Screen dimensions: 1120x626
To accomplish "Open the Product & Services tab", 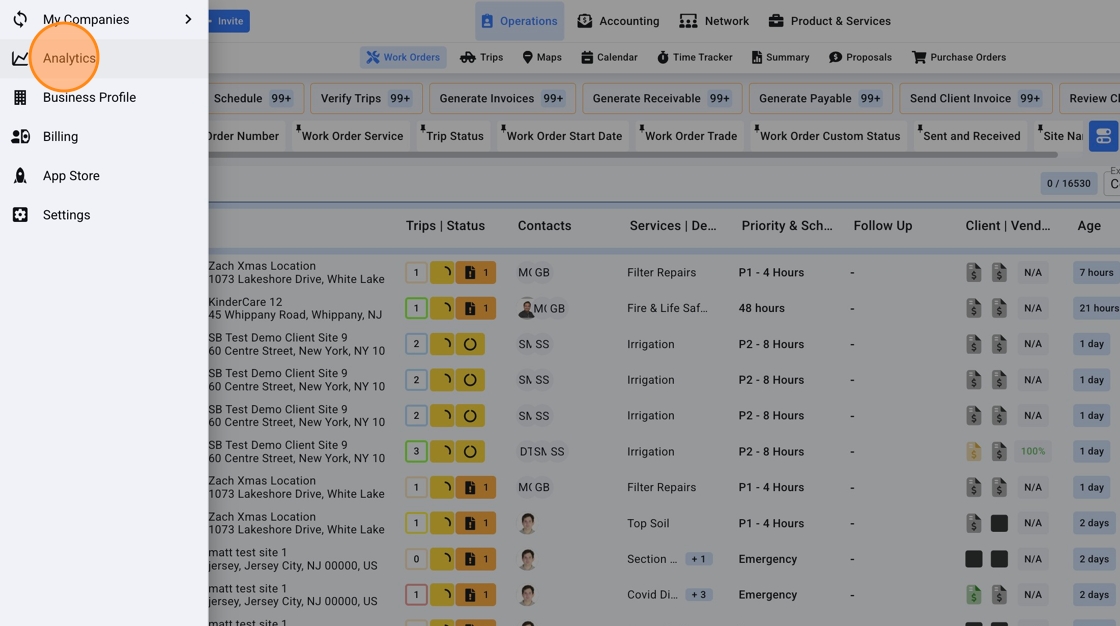I will [829, 21].
